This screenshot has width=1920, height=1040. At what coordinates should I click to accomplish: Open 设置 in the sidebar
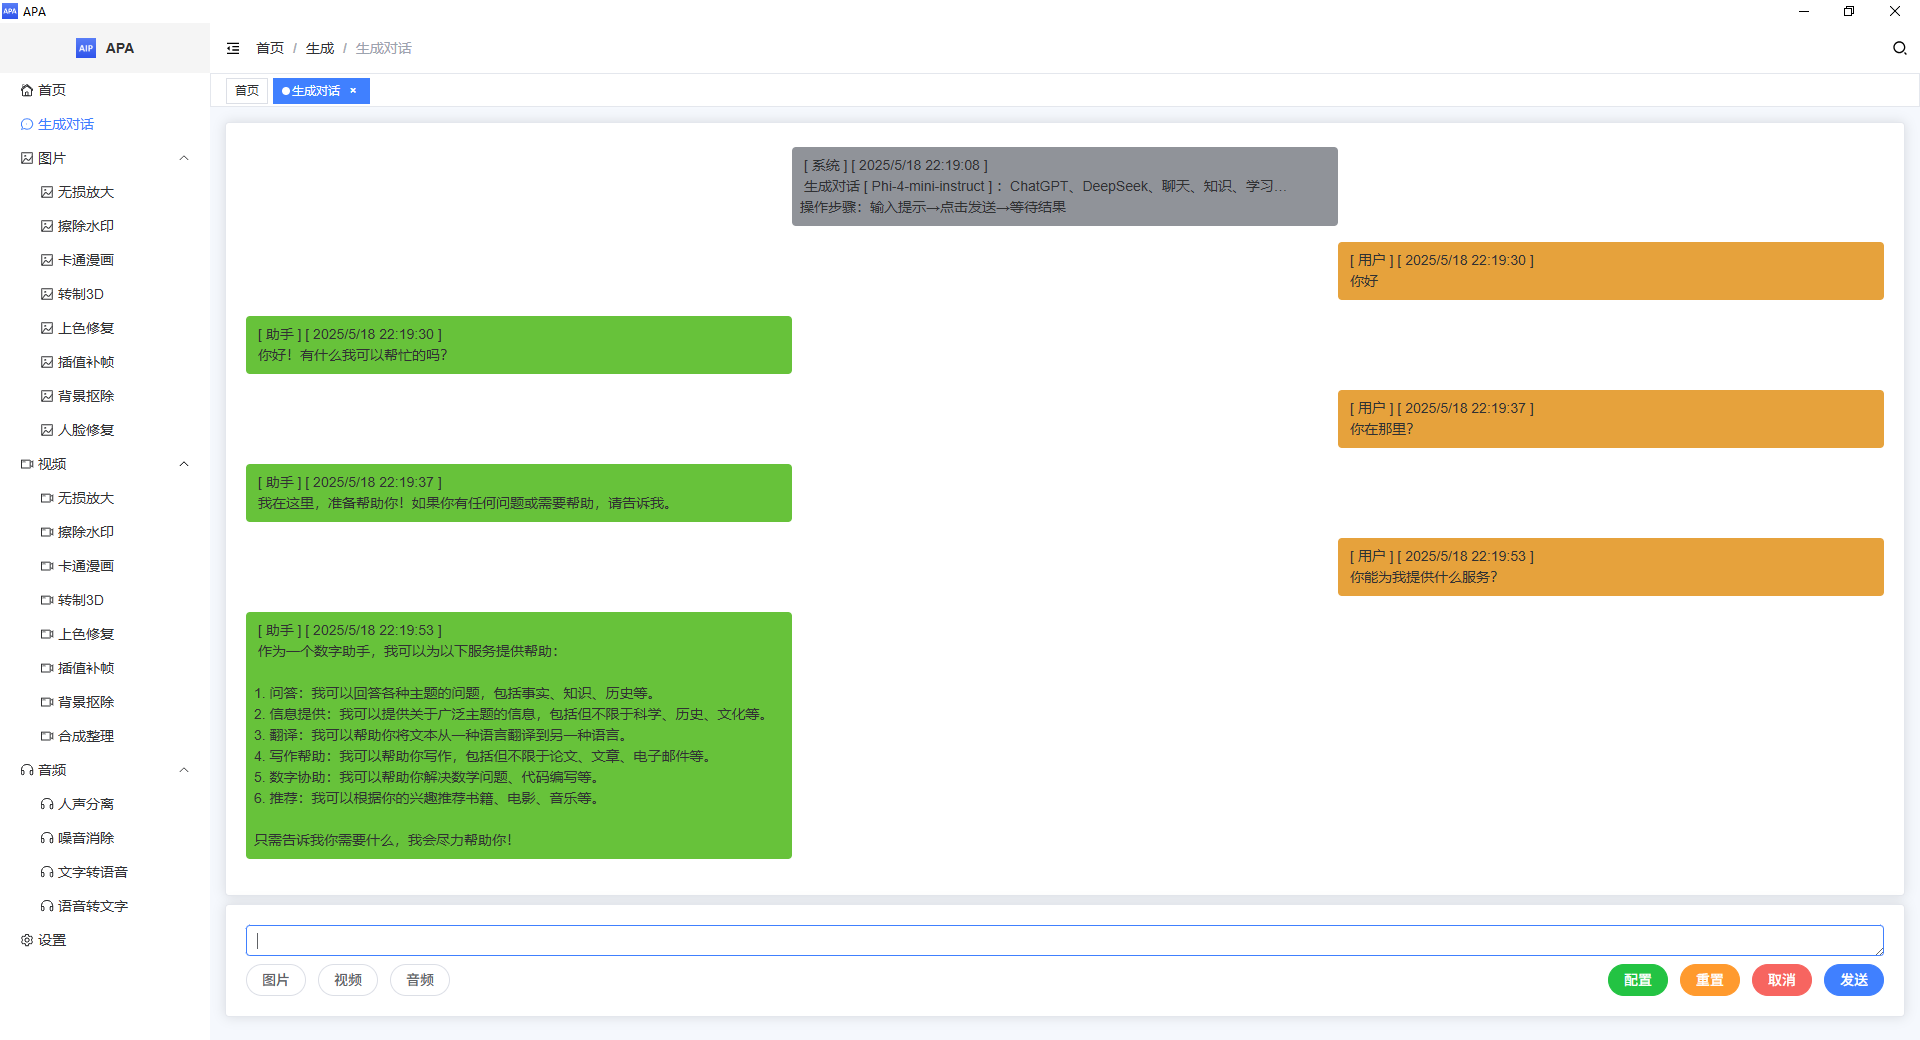pos(105,940)
